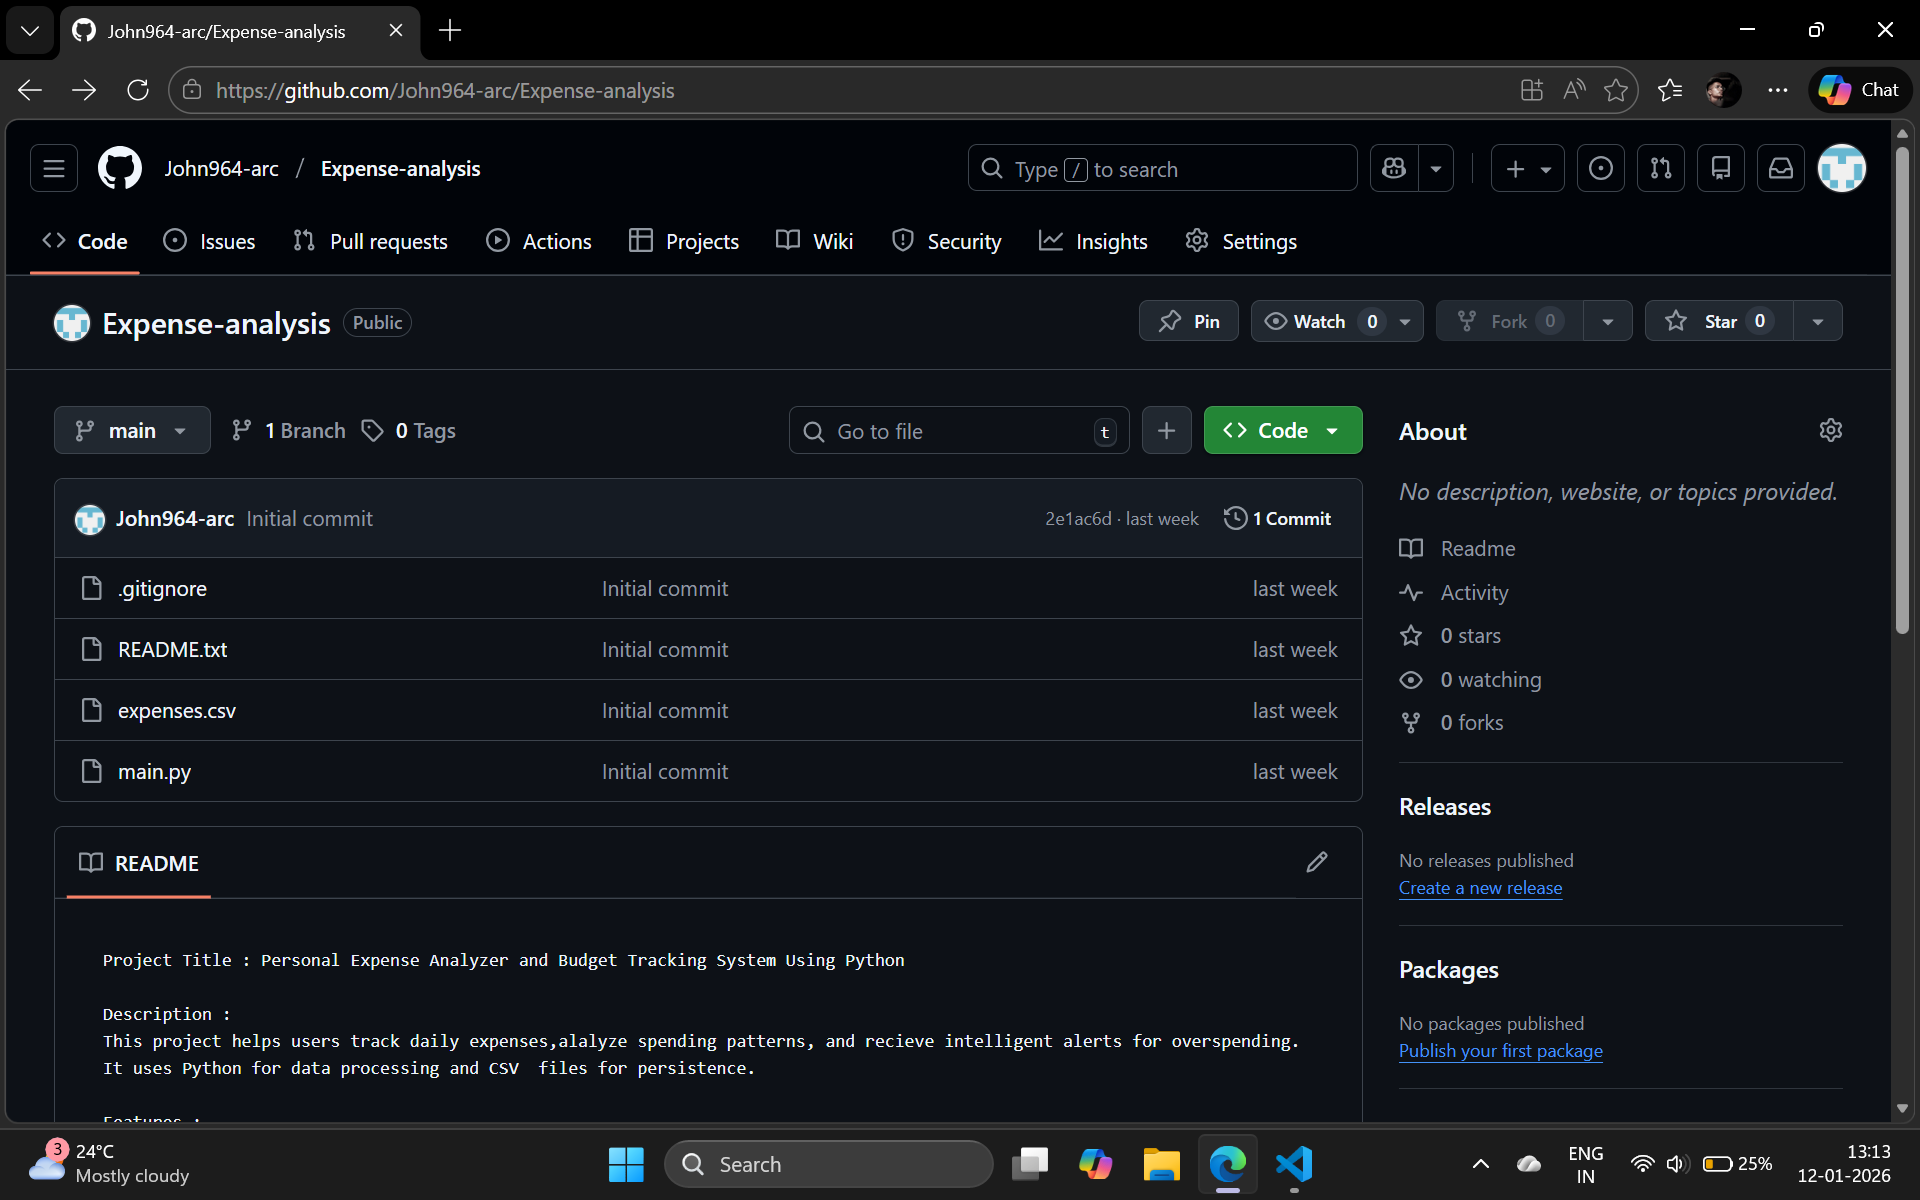Open Visual Studio Code from the taskbar
The image size is (1920, 1200).
pos(1293,1164)
